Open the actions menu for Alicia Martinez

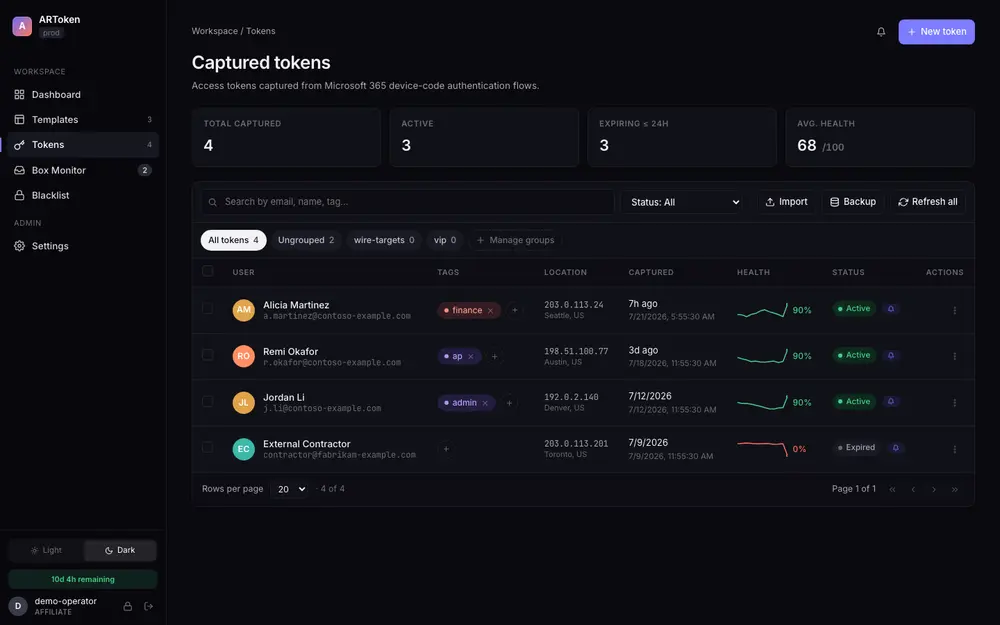(954, 311)
